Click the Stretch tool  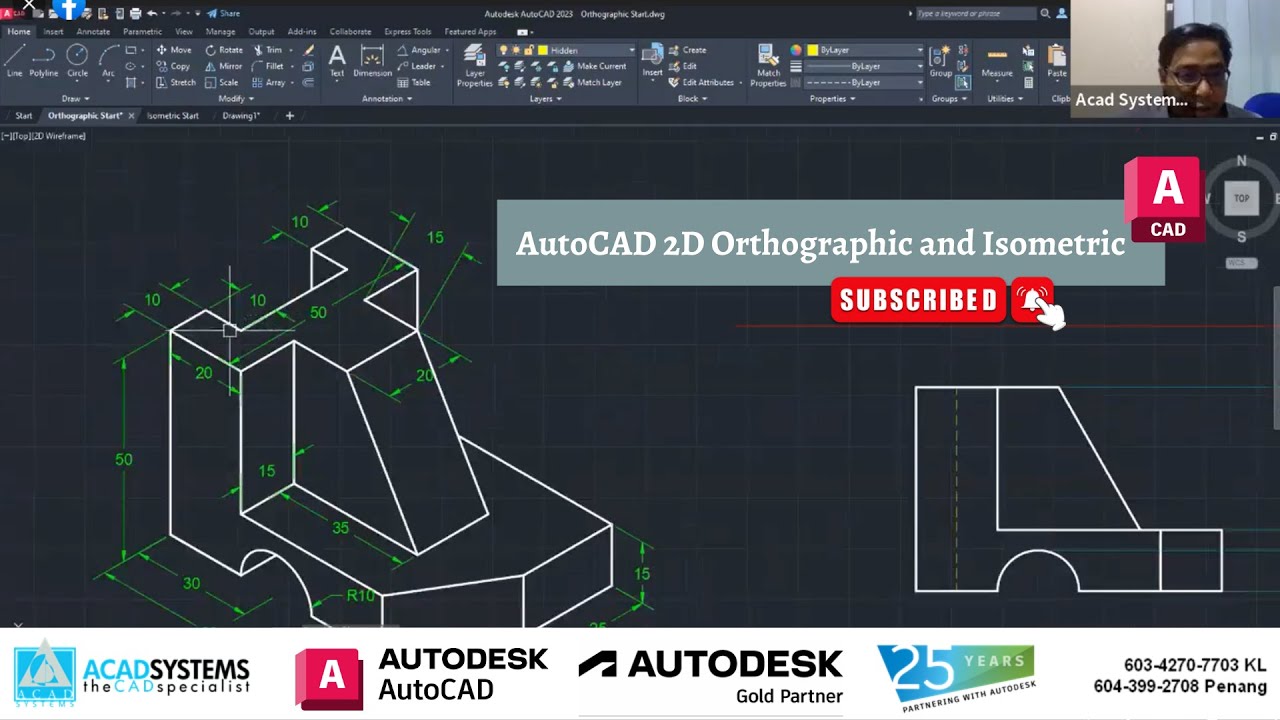coord(176,82)
